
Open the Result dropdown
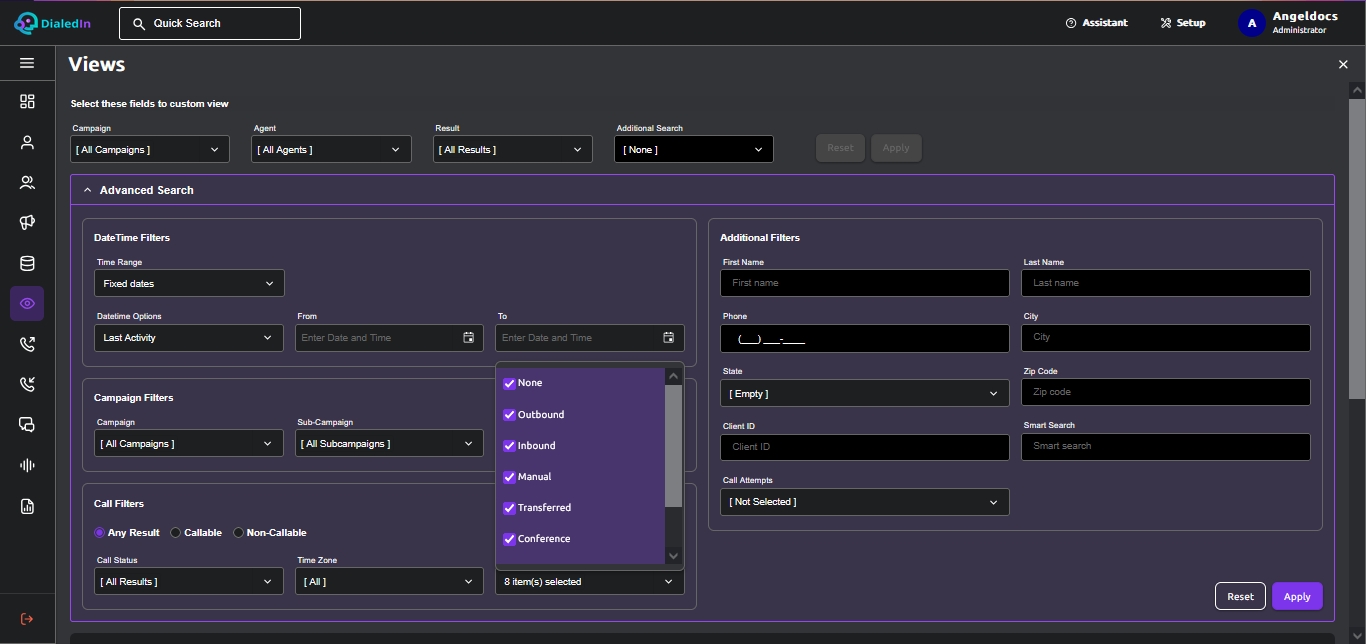[514, 149]
